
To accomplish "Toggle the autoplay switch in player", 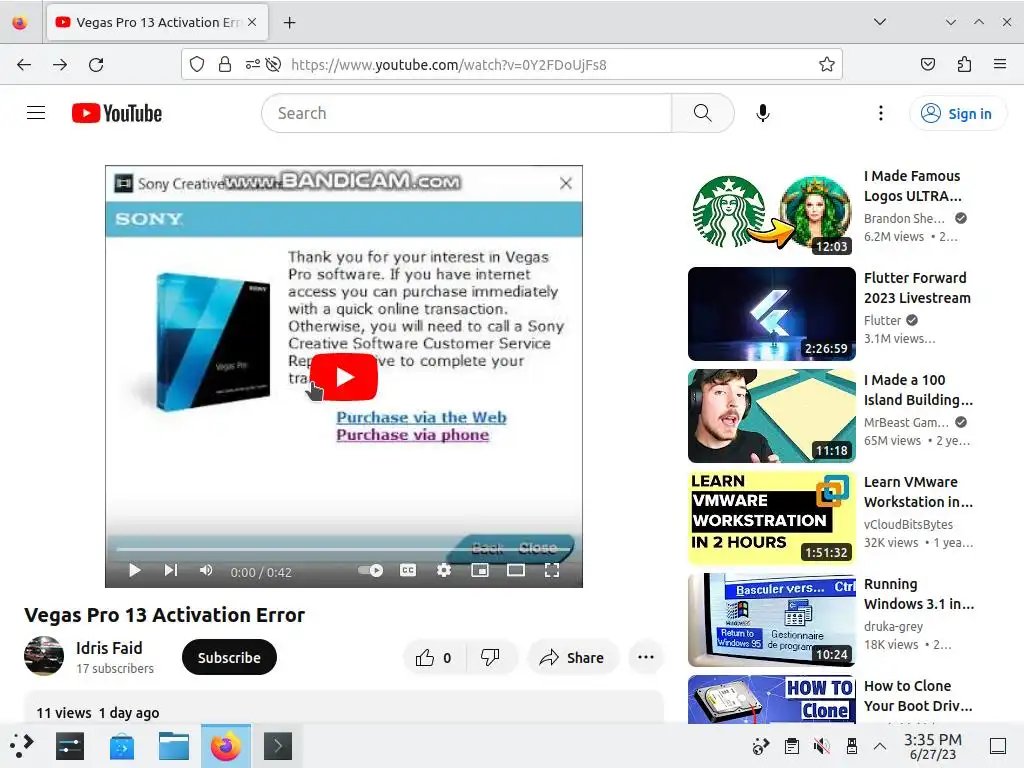I will (x=370, y=570).
